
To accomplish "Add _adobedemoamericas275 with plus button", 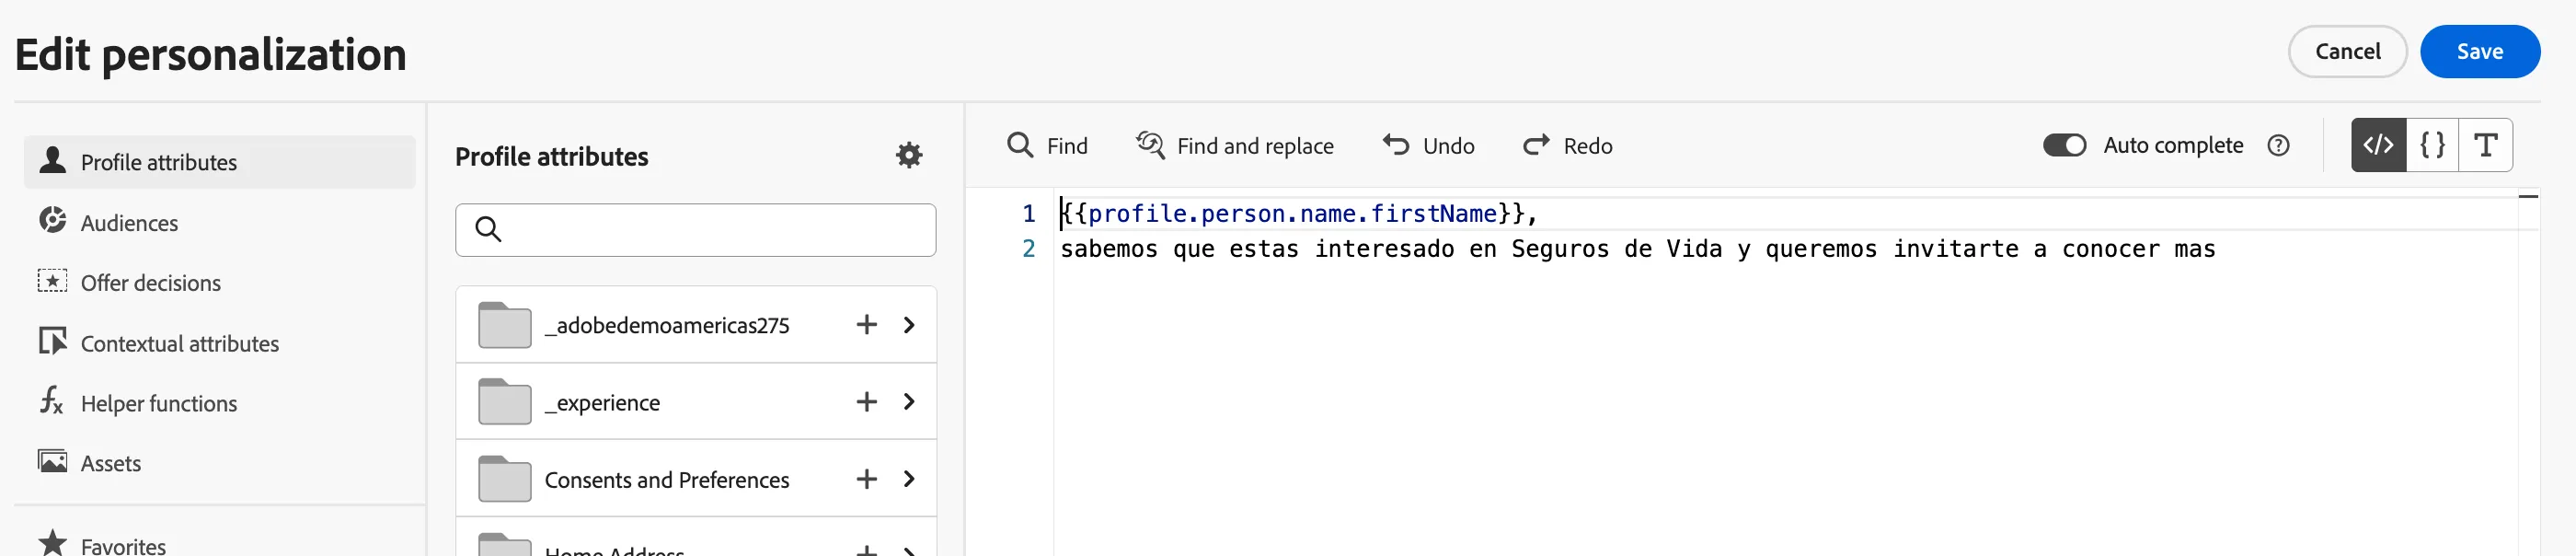I will coord(867,324).
